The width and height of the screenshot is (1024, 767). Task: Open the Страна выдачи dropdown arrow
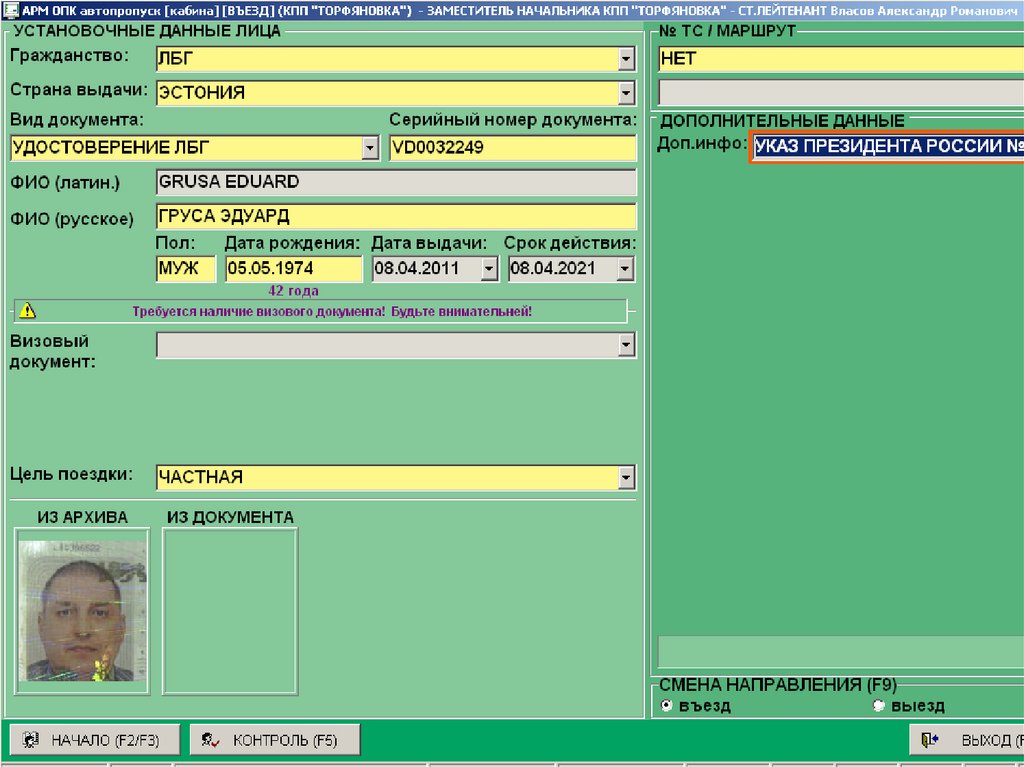pos(626,94)
